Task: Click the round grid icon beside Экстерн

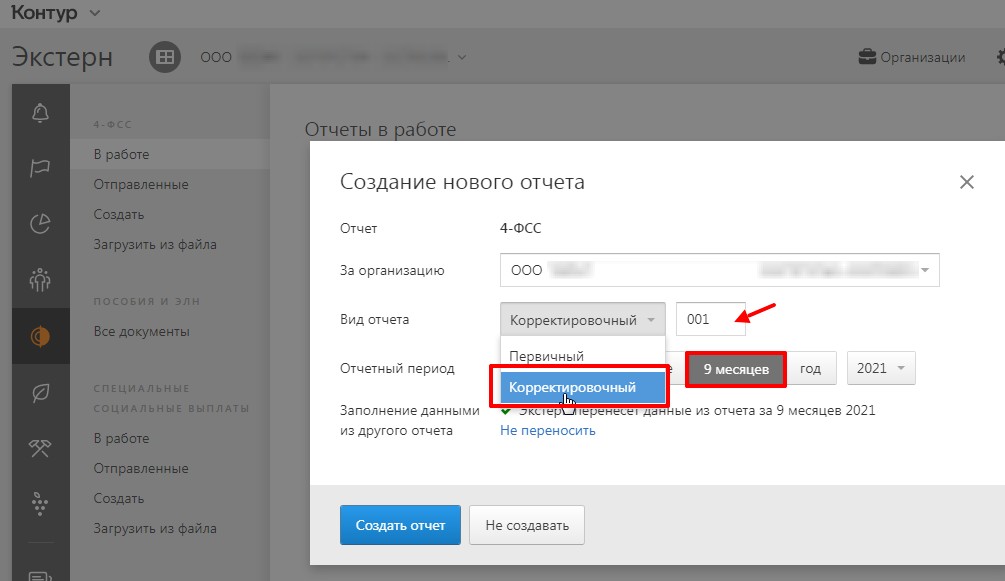Action: pyautogui.click(x=164, y=57)
